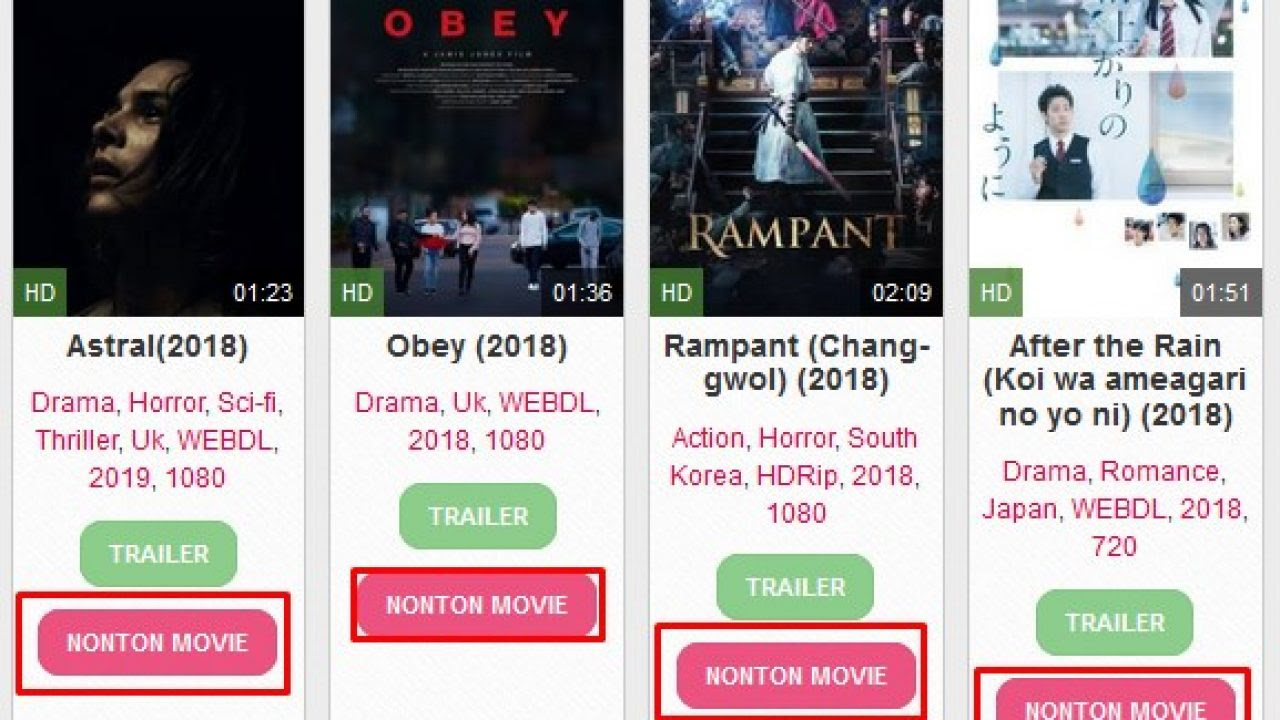
Task: Select the Sci-fi genre tag under Astral
Action: click(250, 403)
